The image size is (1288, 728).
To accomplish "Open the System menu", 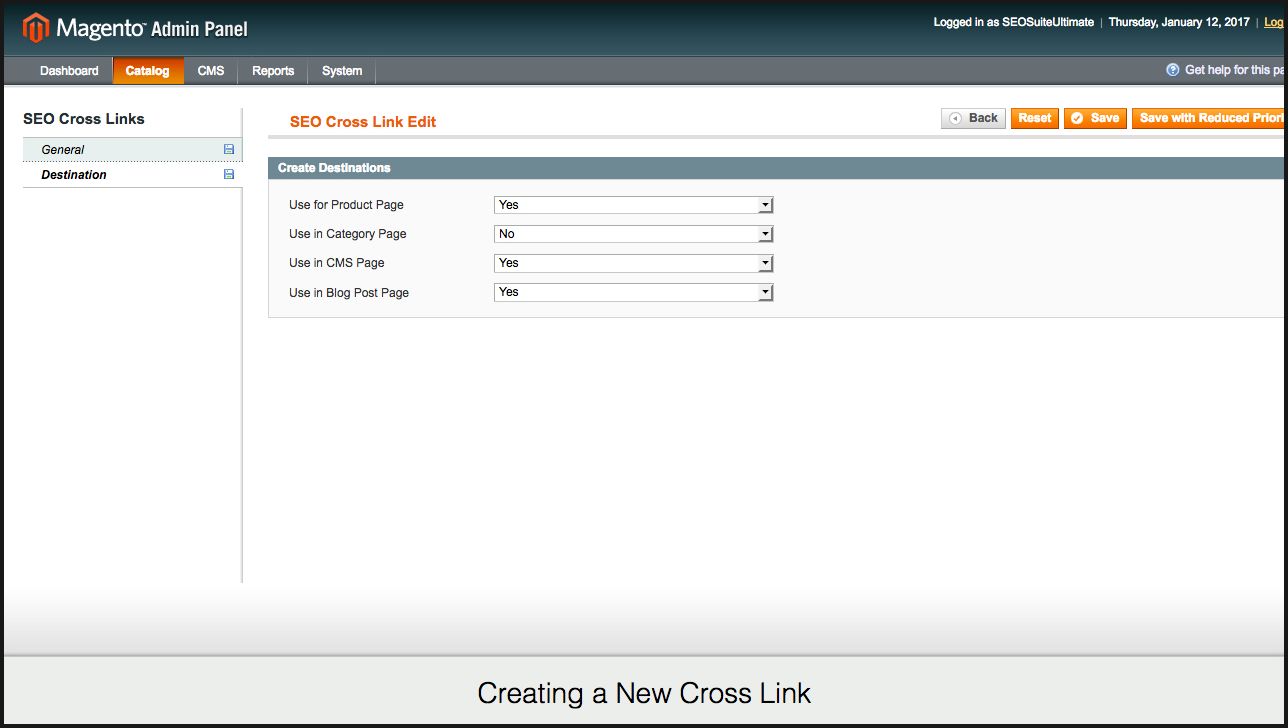I will [342, 71].
